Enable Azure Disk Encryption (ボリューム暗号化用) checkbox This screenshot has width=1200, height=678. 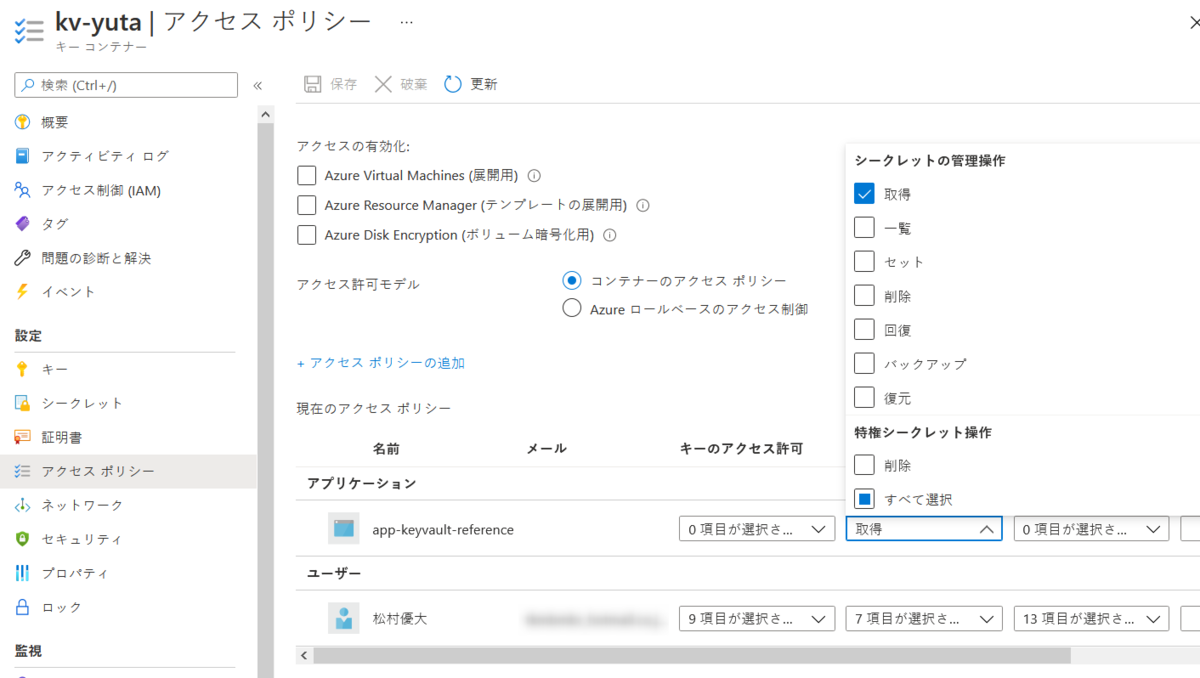307,236
